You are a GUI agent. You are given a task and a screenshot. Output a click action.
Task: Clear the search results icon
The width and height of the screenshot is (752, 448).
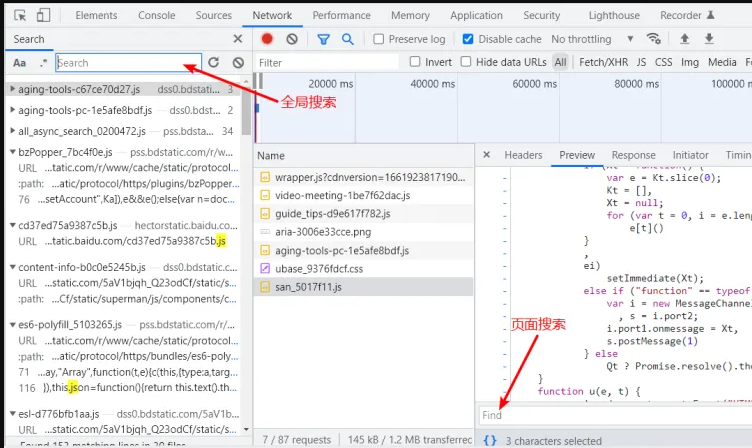pyautogui.click(x=238, y=62)
